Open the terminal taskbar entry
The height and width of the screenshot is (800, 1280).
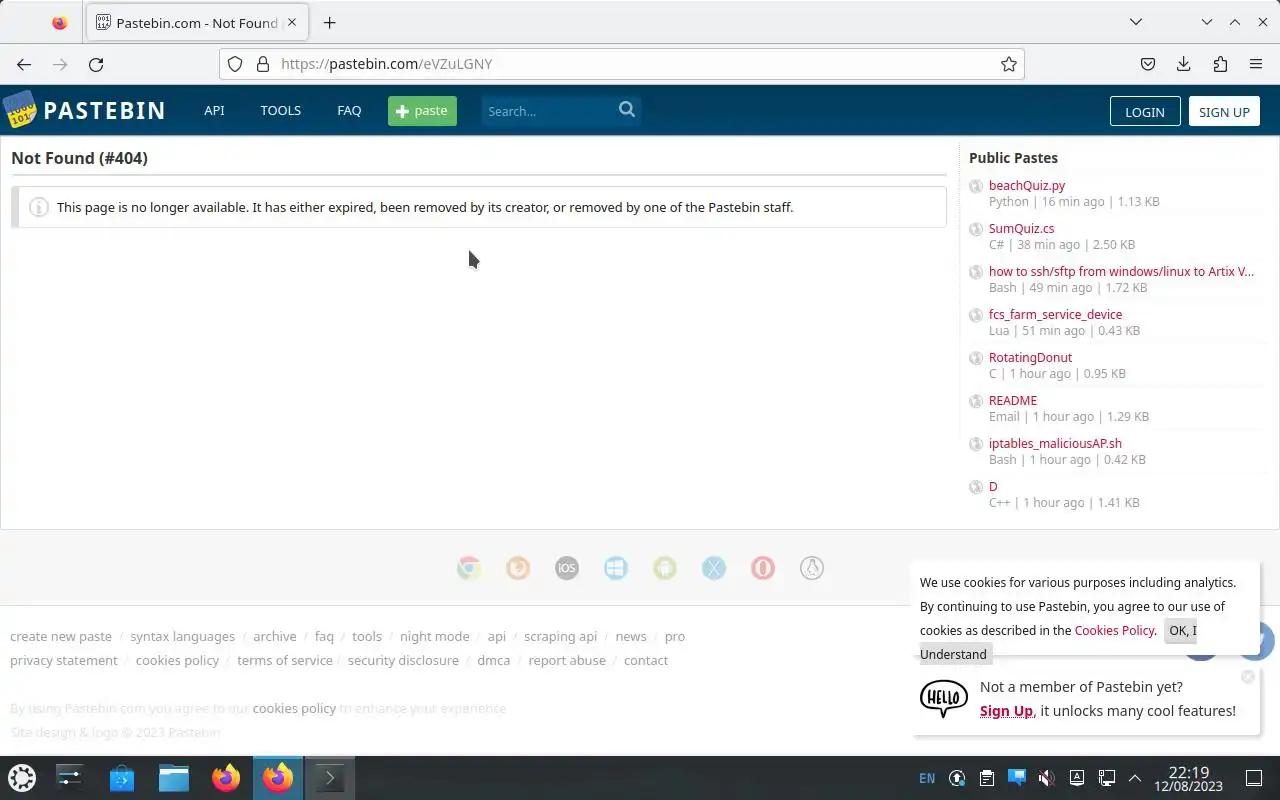point(330,777)
